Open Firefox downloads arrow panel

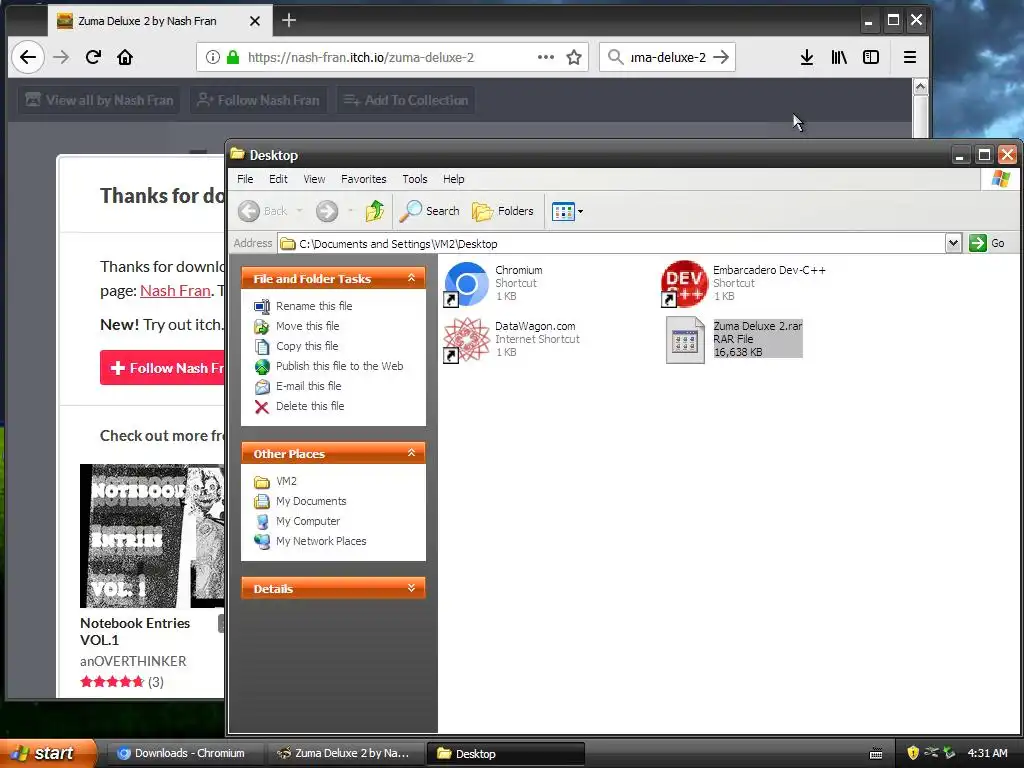(807, 57)
